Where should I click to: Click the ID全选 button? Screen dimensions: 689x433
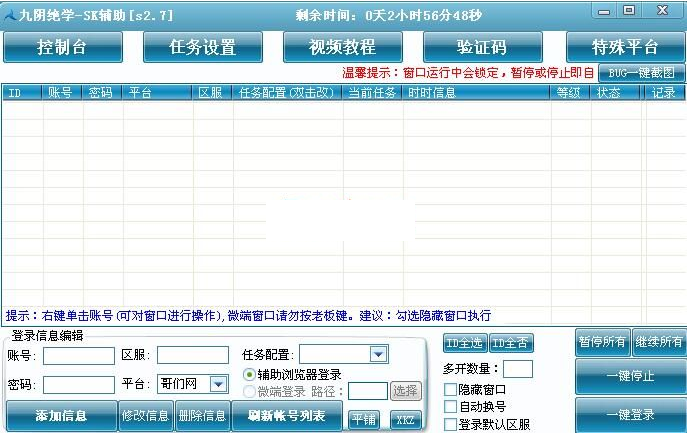tap(464, 343)
